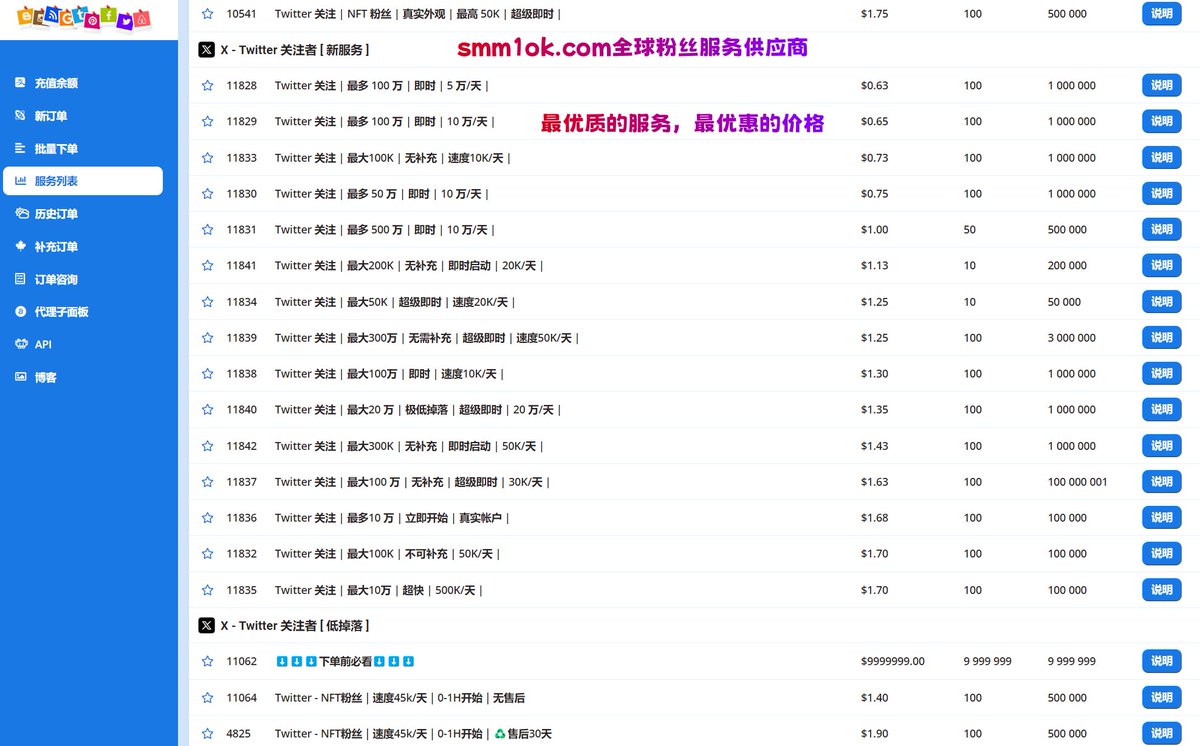View 说明 for service 11841
Viewport: 1200px width, 746px height.
(1161, 266)
